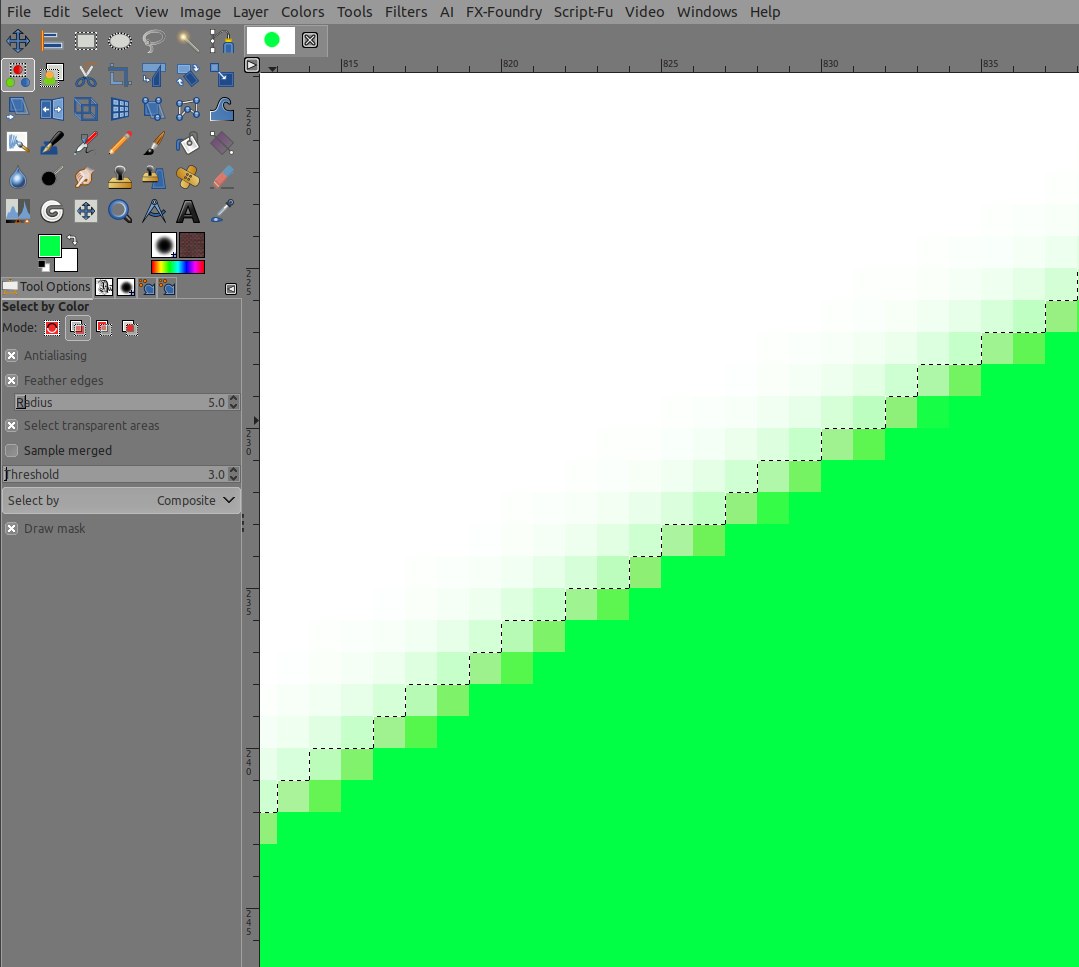Choose the Rectangle Select tool
This screenshot has width=1079, height=967.
[x=85, y=41]
